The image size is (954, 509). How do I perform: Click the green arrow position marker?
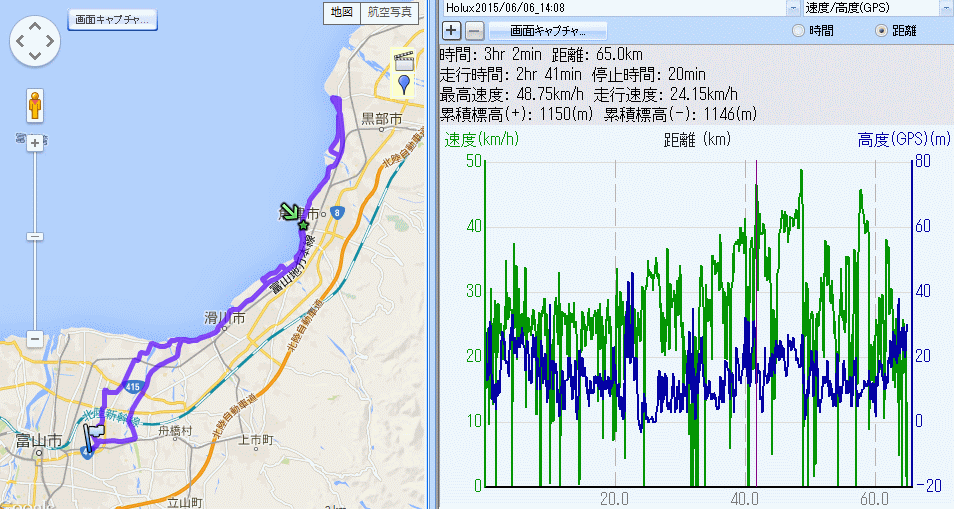[x=290, y=212]
